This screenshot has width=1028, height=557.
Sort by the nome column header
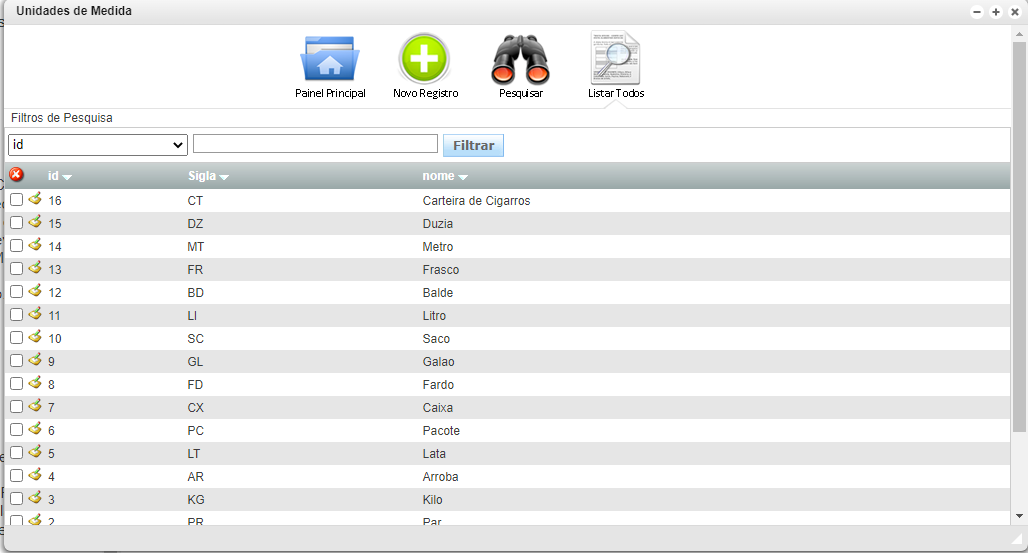pos(445,176)
